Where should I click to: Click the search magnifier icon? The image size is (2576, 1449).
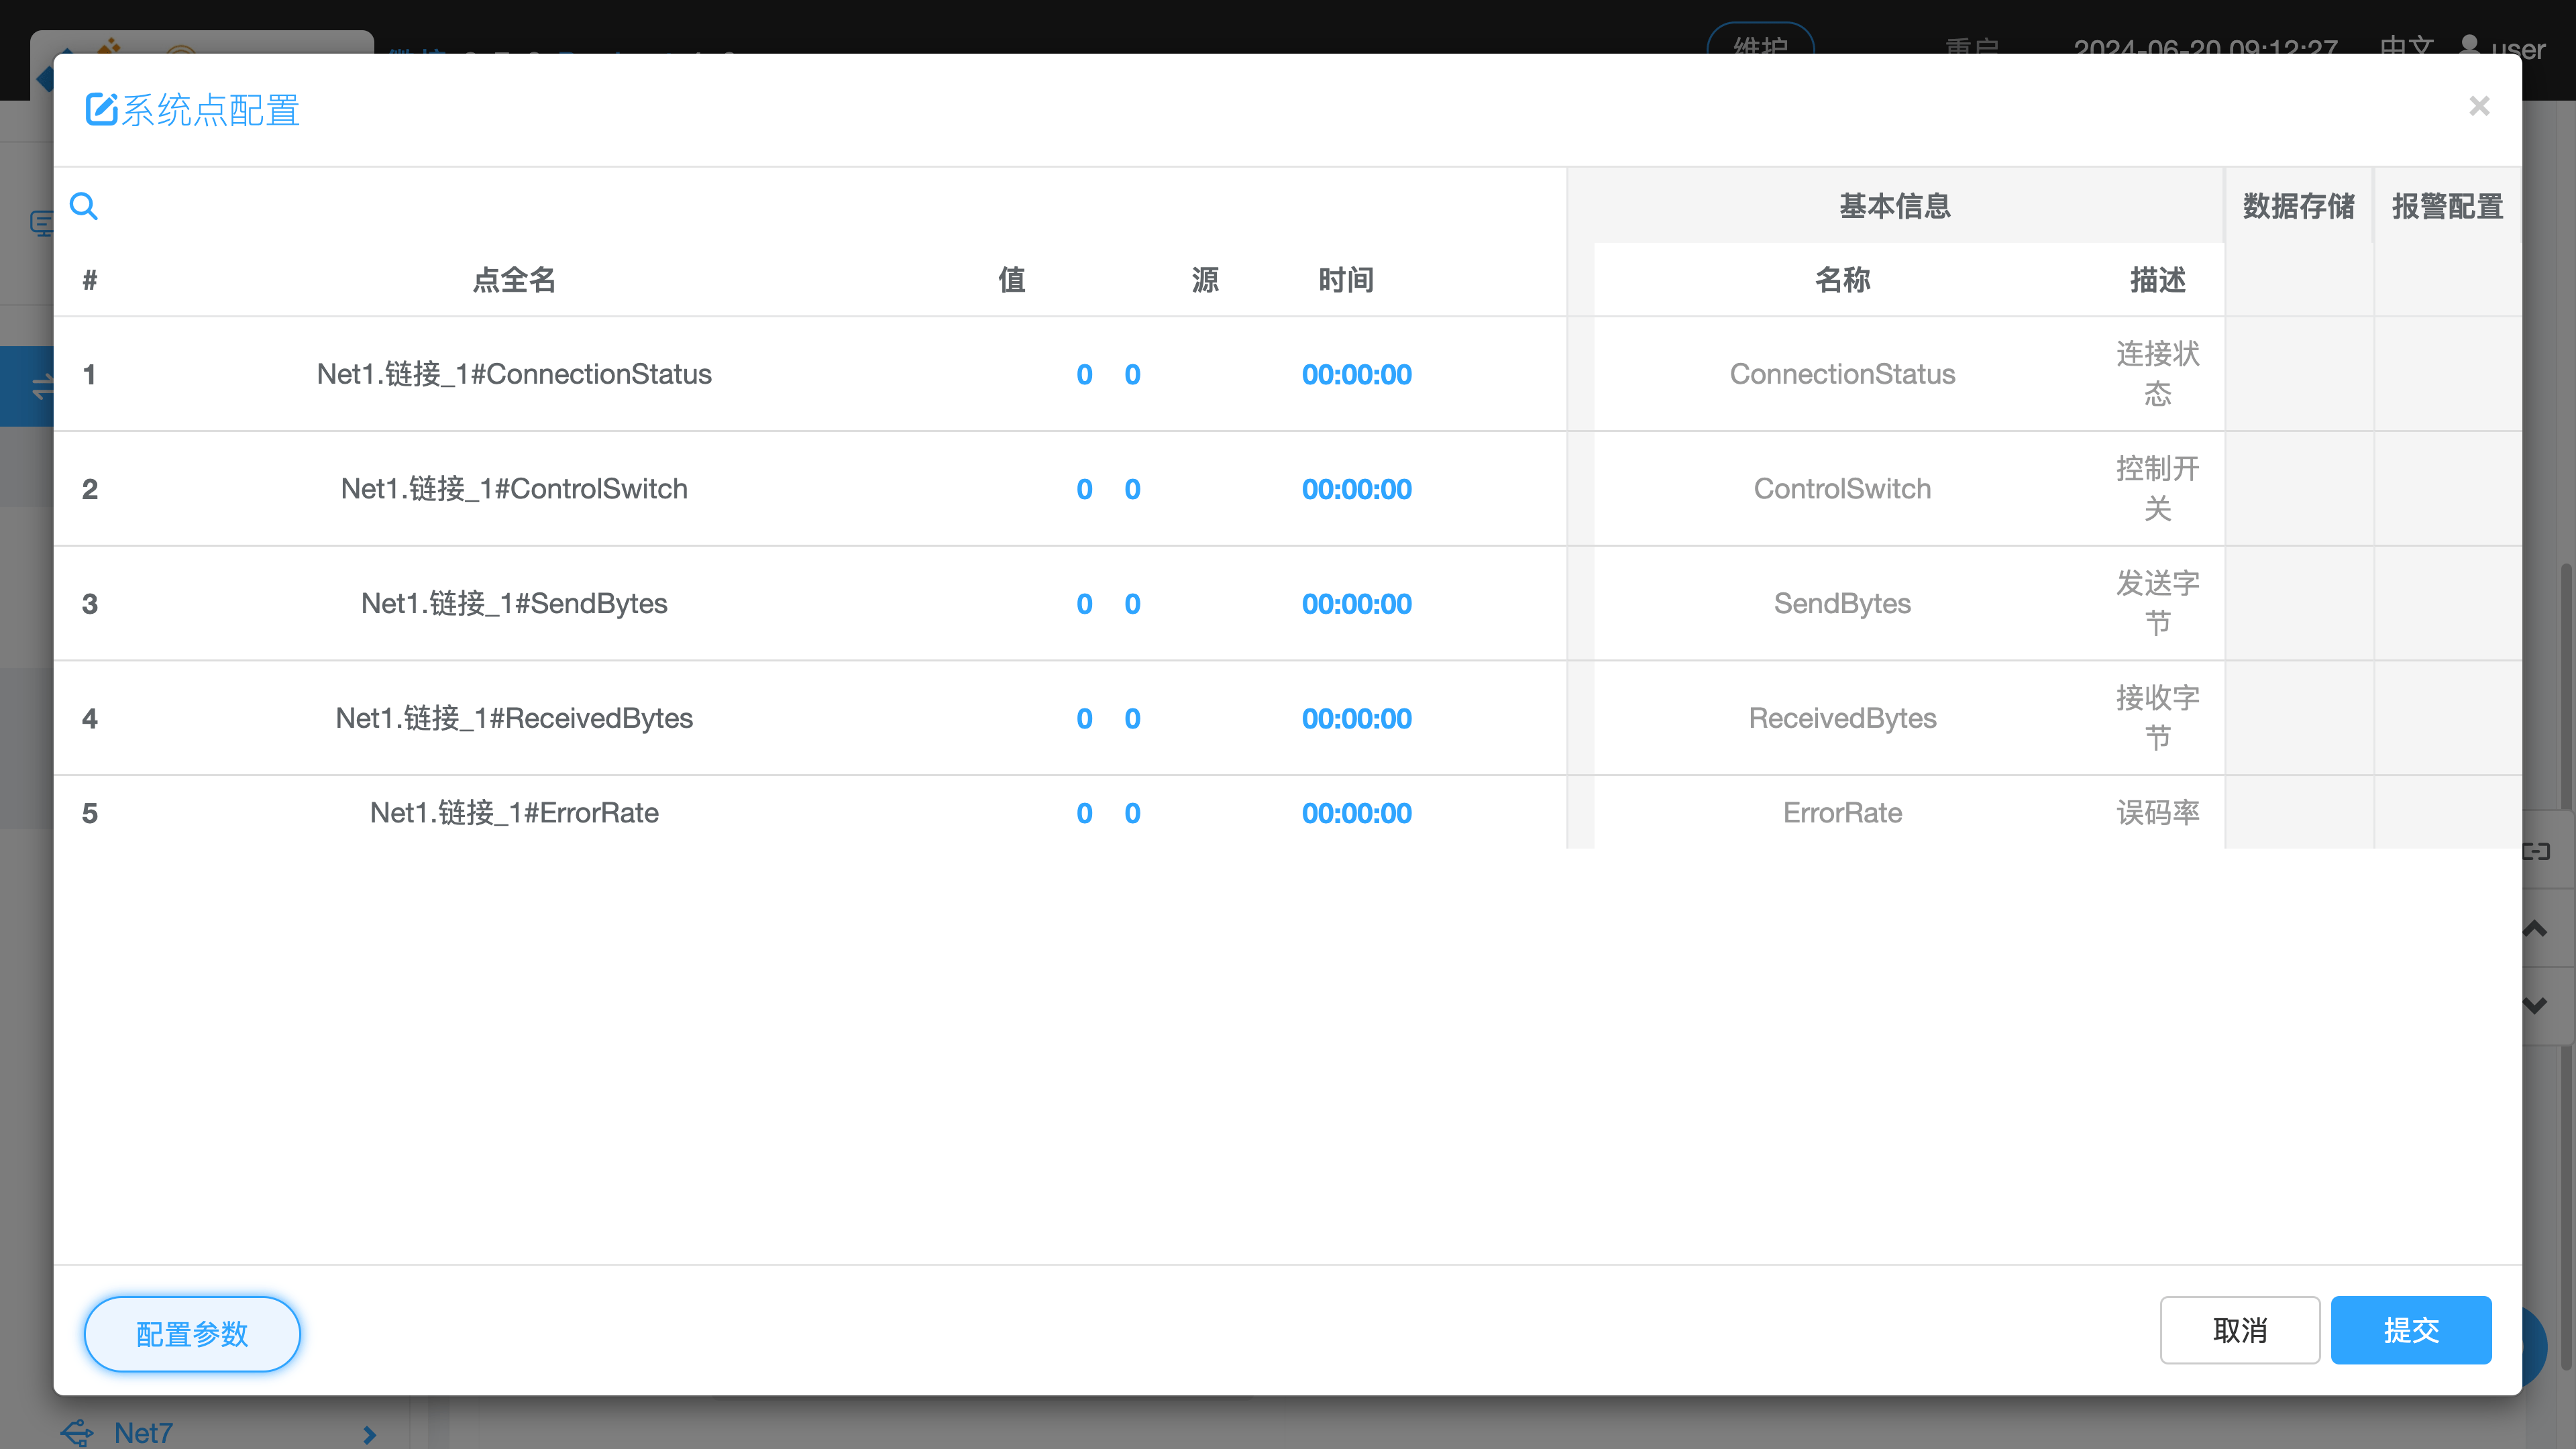coord(84,206)
